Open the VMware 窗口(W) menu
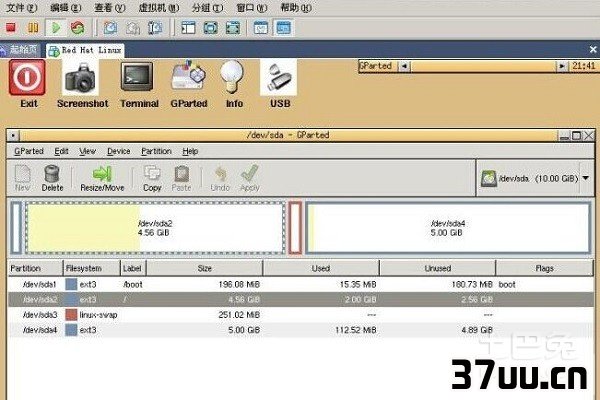Screen dimensions: 600x400 (252, 8)
